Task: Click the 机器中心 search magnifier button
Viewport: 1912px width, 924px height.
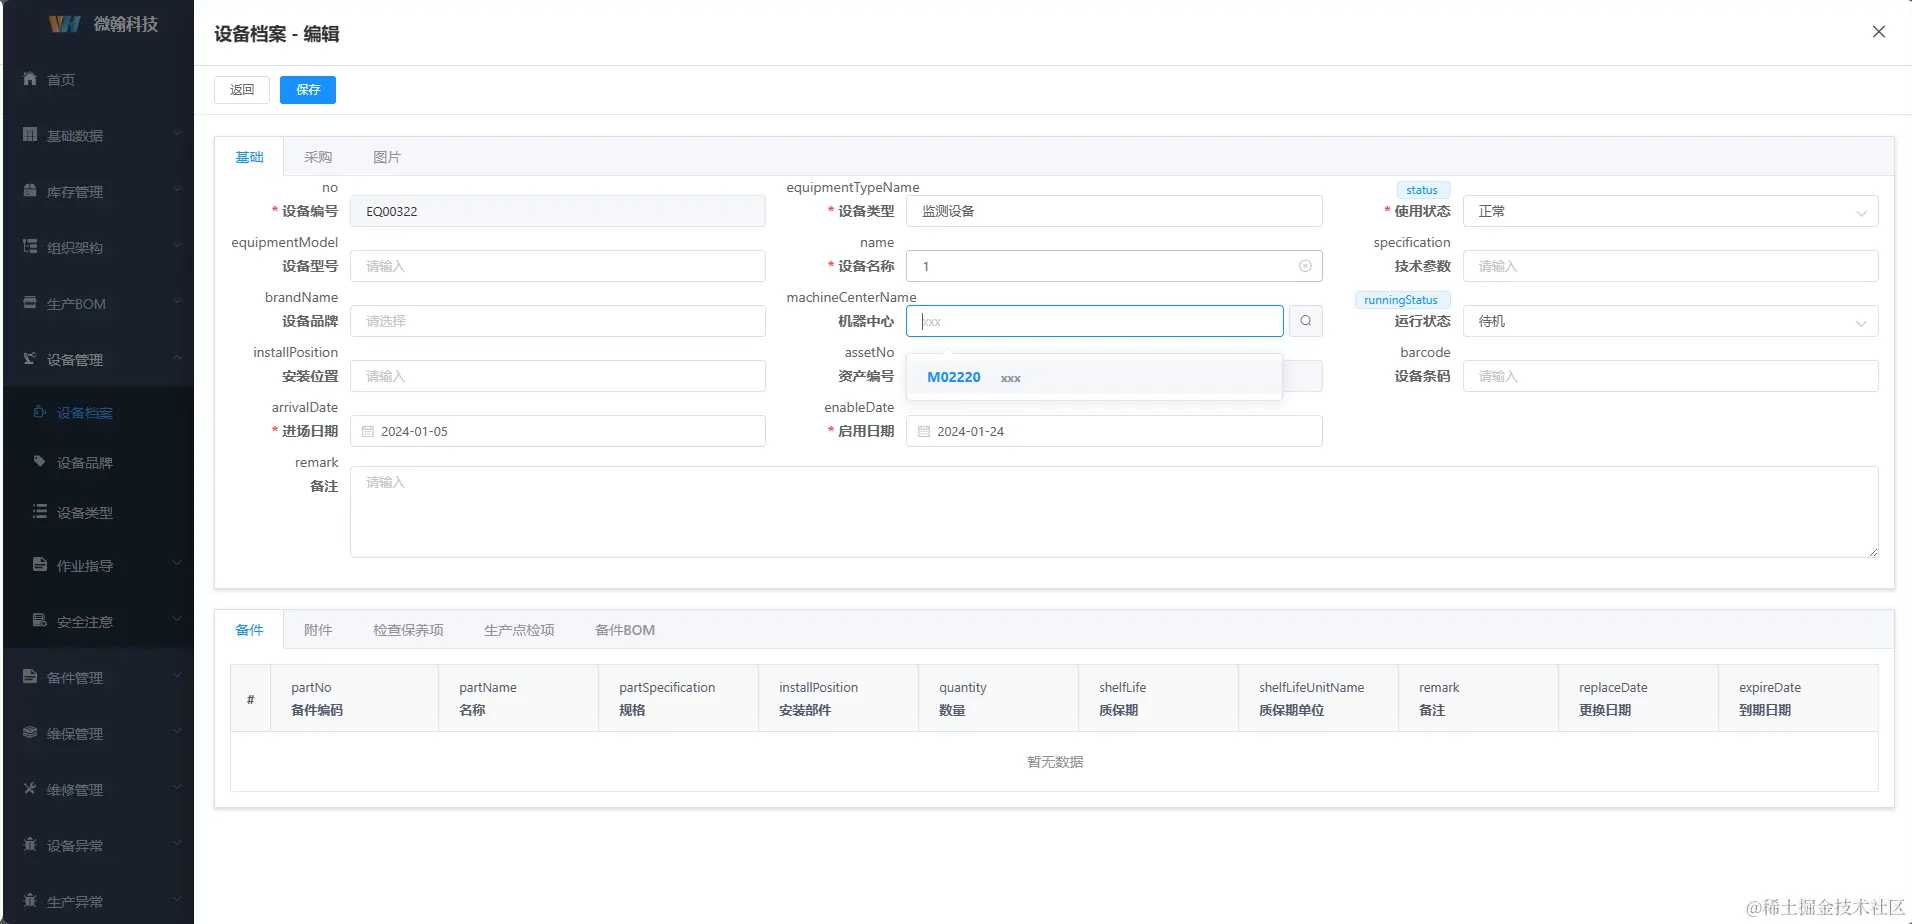Action: click(x=1306, y=321)
